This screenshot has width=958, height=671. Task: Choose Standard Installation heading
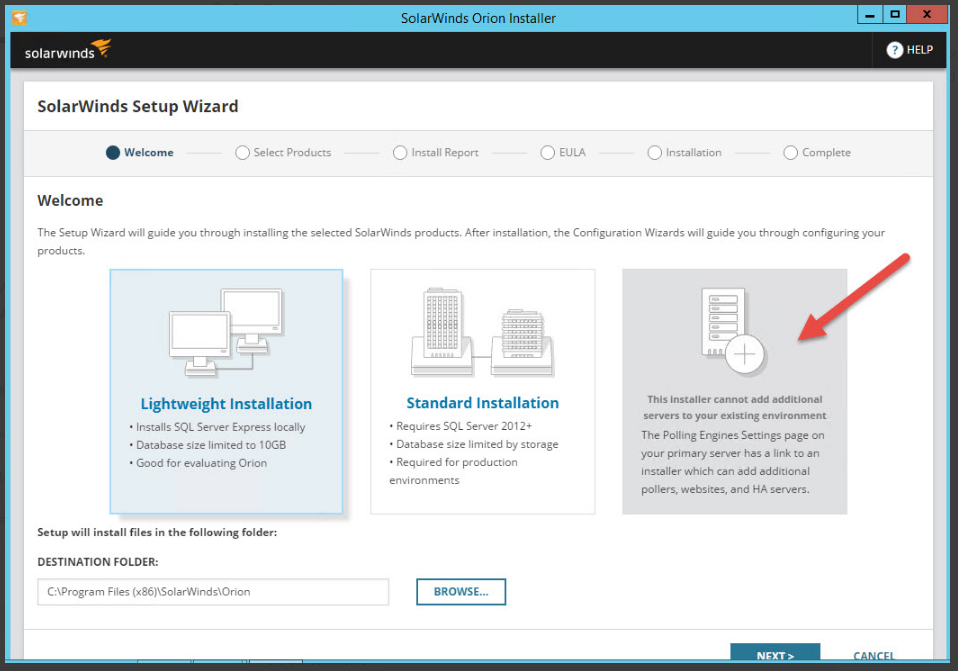coord(483,403)
